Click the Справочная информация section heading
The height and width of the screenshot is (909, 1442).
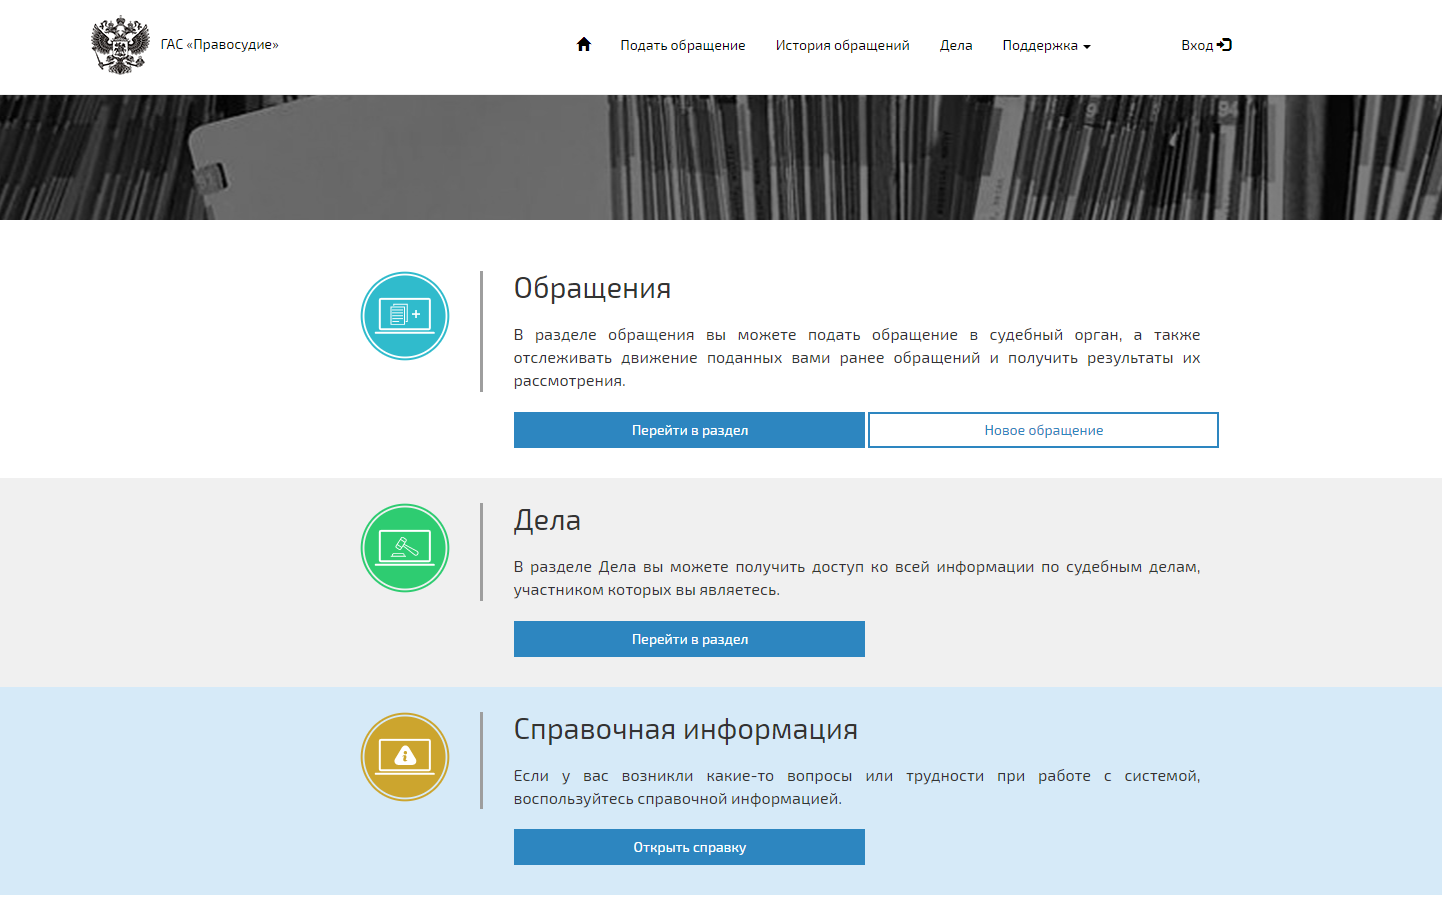(685, 729)
